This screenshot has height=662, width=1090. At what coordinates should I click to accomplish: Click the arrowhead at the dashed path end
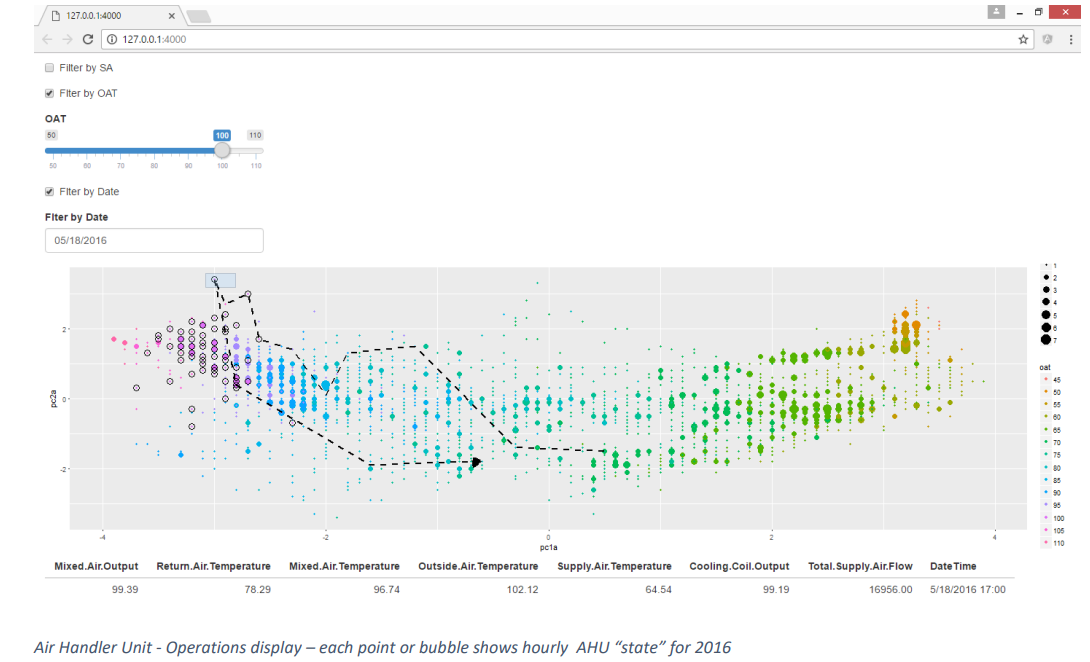click(x=477, y=462)
